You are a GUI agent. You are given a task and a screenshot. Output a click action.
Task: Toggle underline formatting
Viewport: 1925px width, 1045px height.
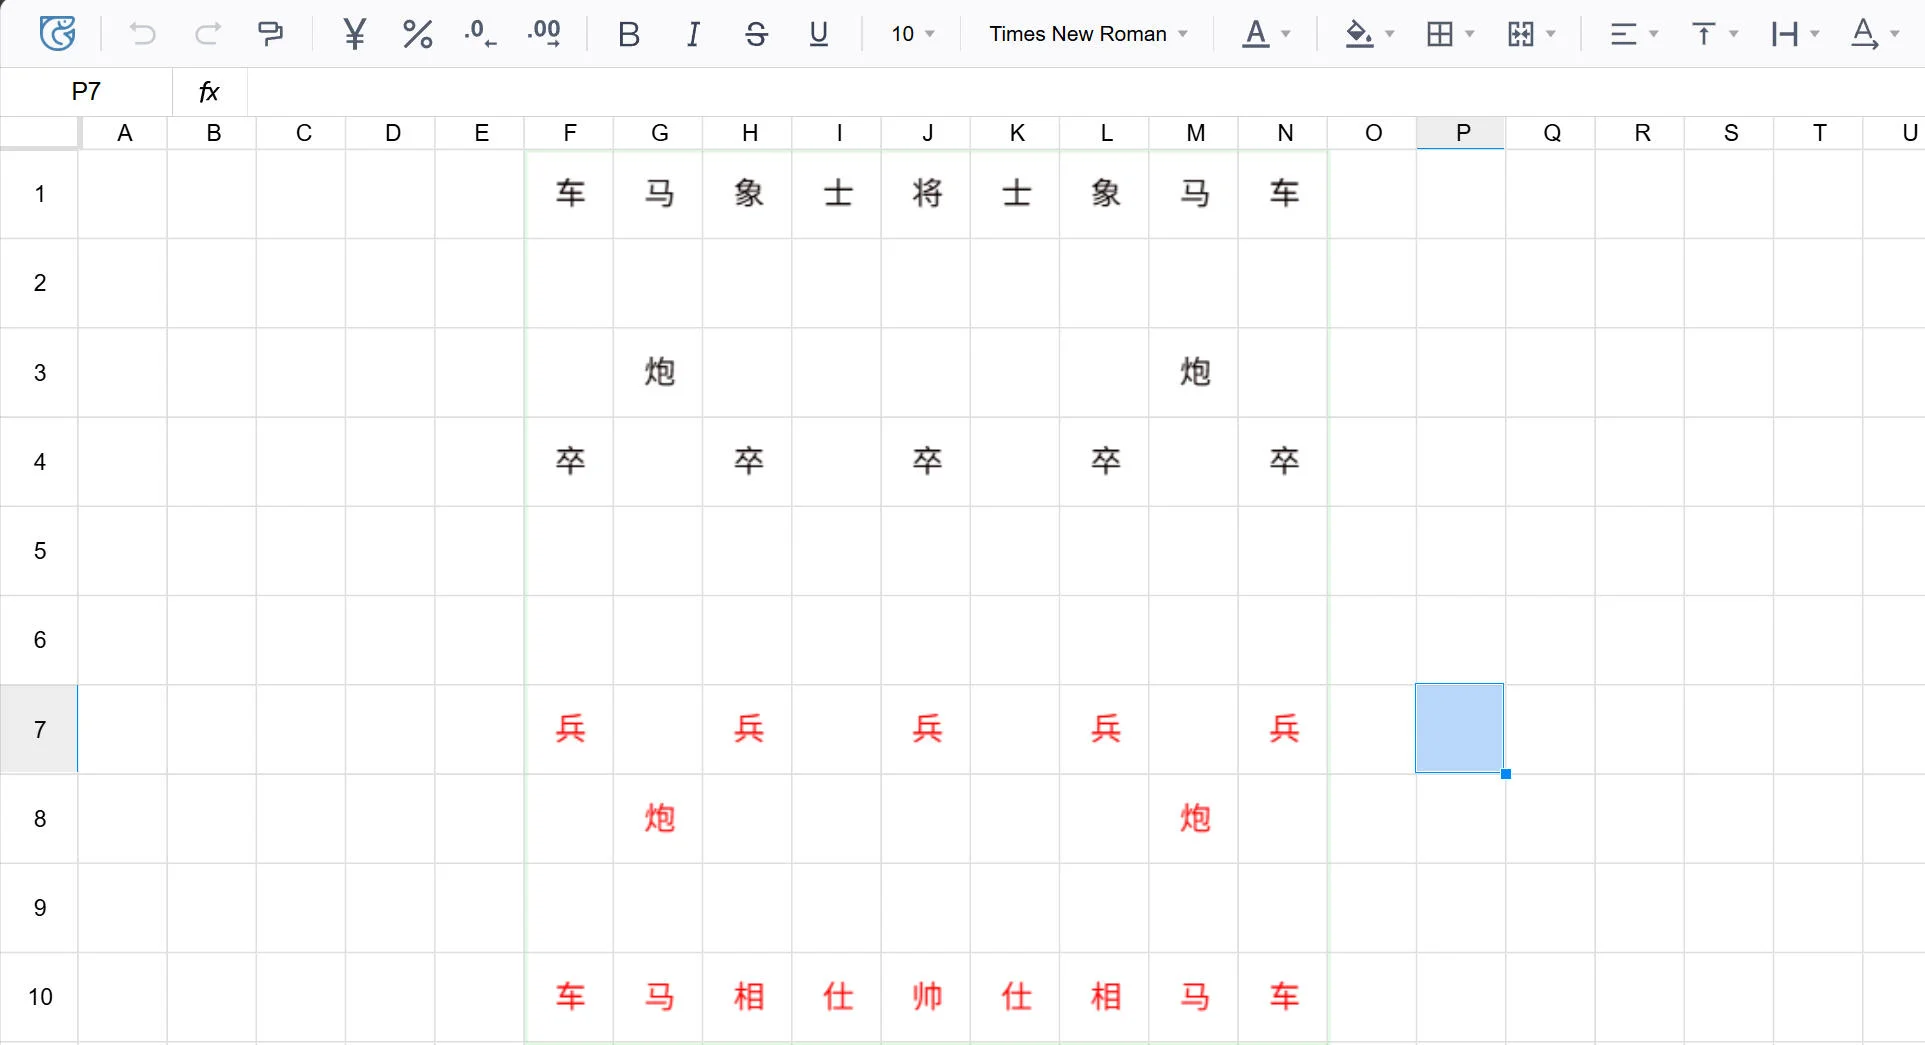click(819, 34)
